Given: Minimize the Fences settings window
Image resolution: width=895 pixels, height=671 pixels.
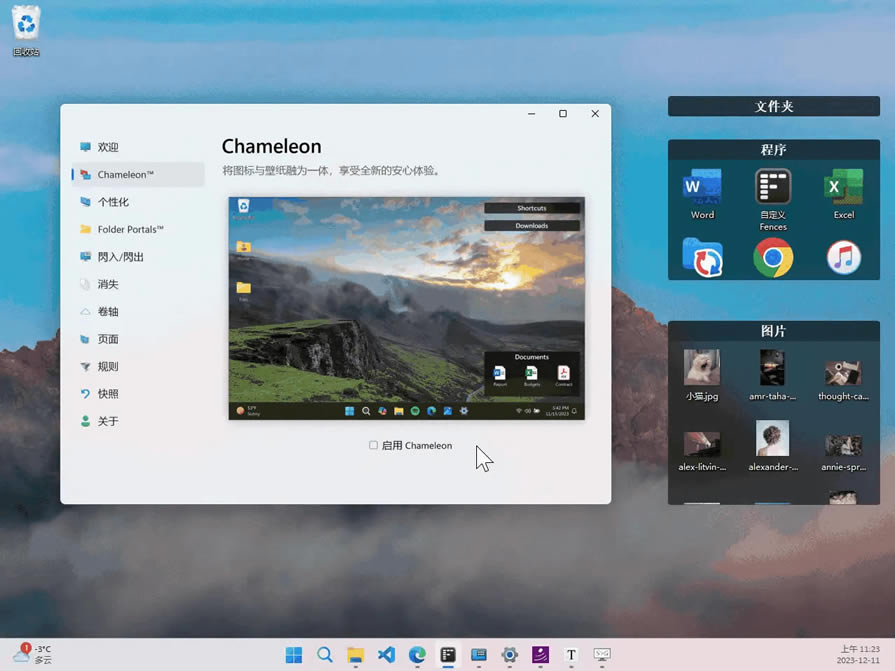Looking at the screenshot, I should point(531,114).
